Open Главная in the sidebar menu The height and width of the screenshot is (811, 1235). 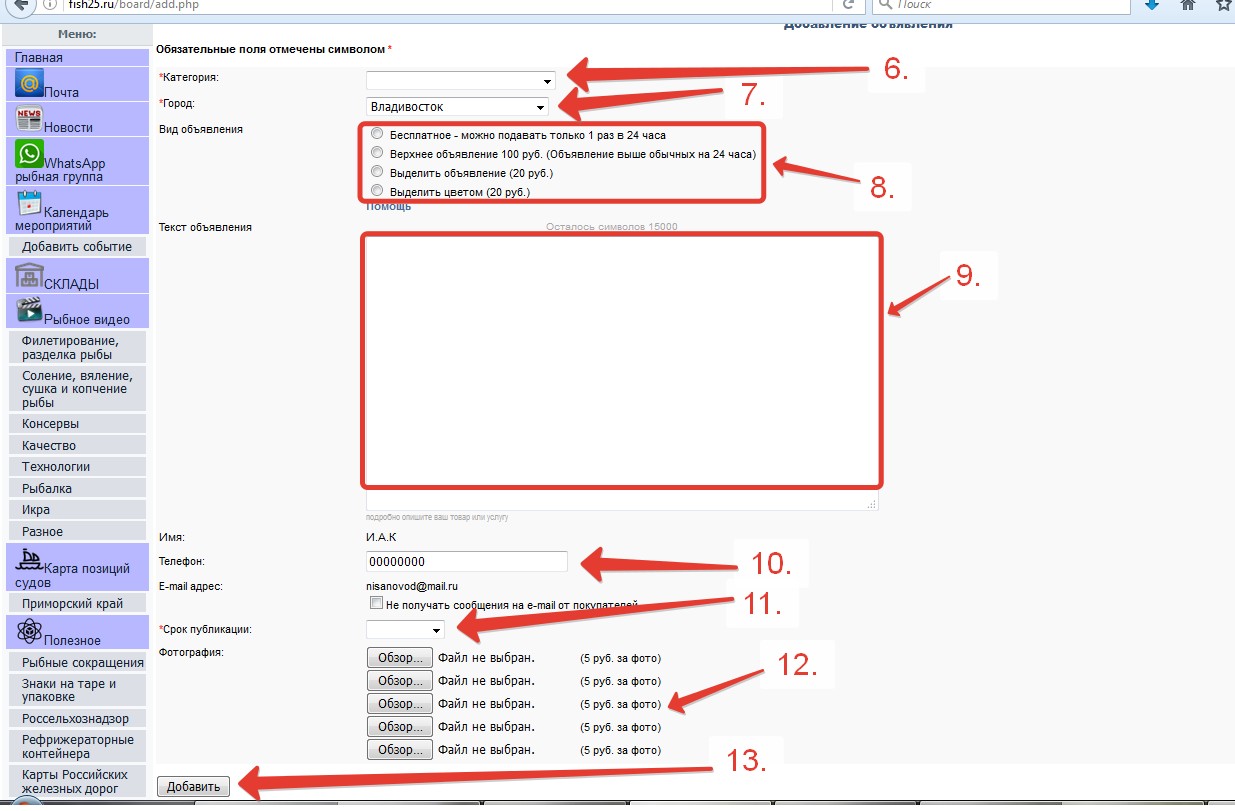(x=39, y=57)
